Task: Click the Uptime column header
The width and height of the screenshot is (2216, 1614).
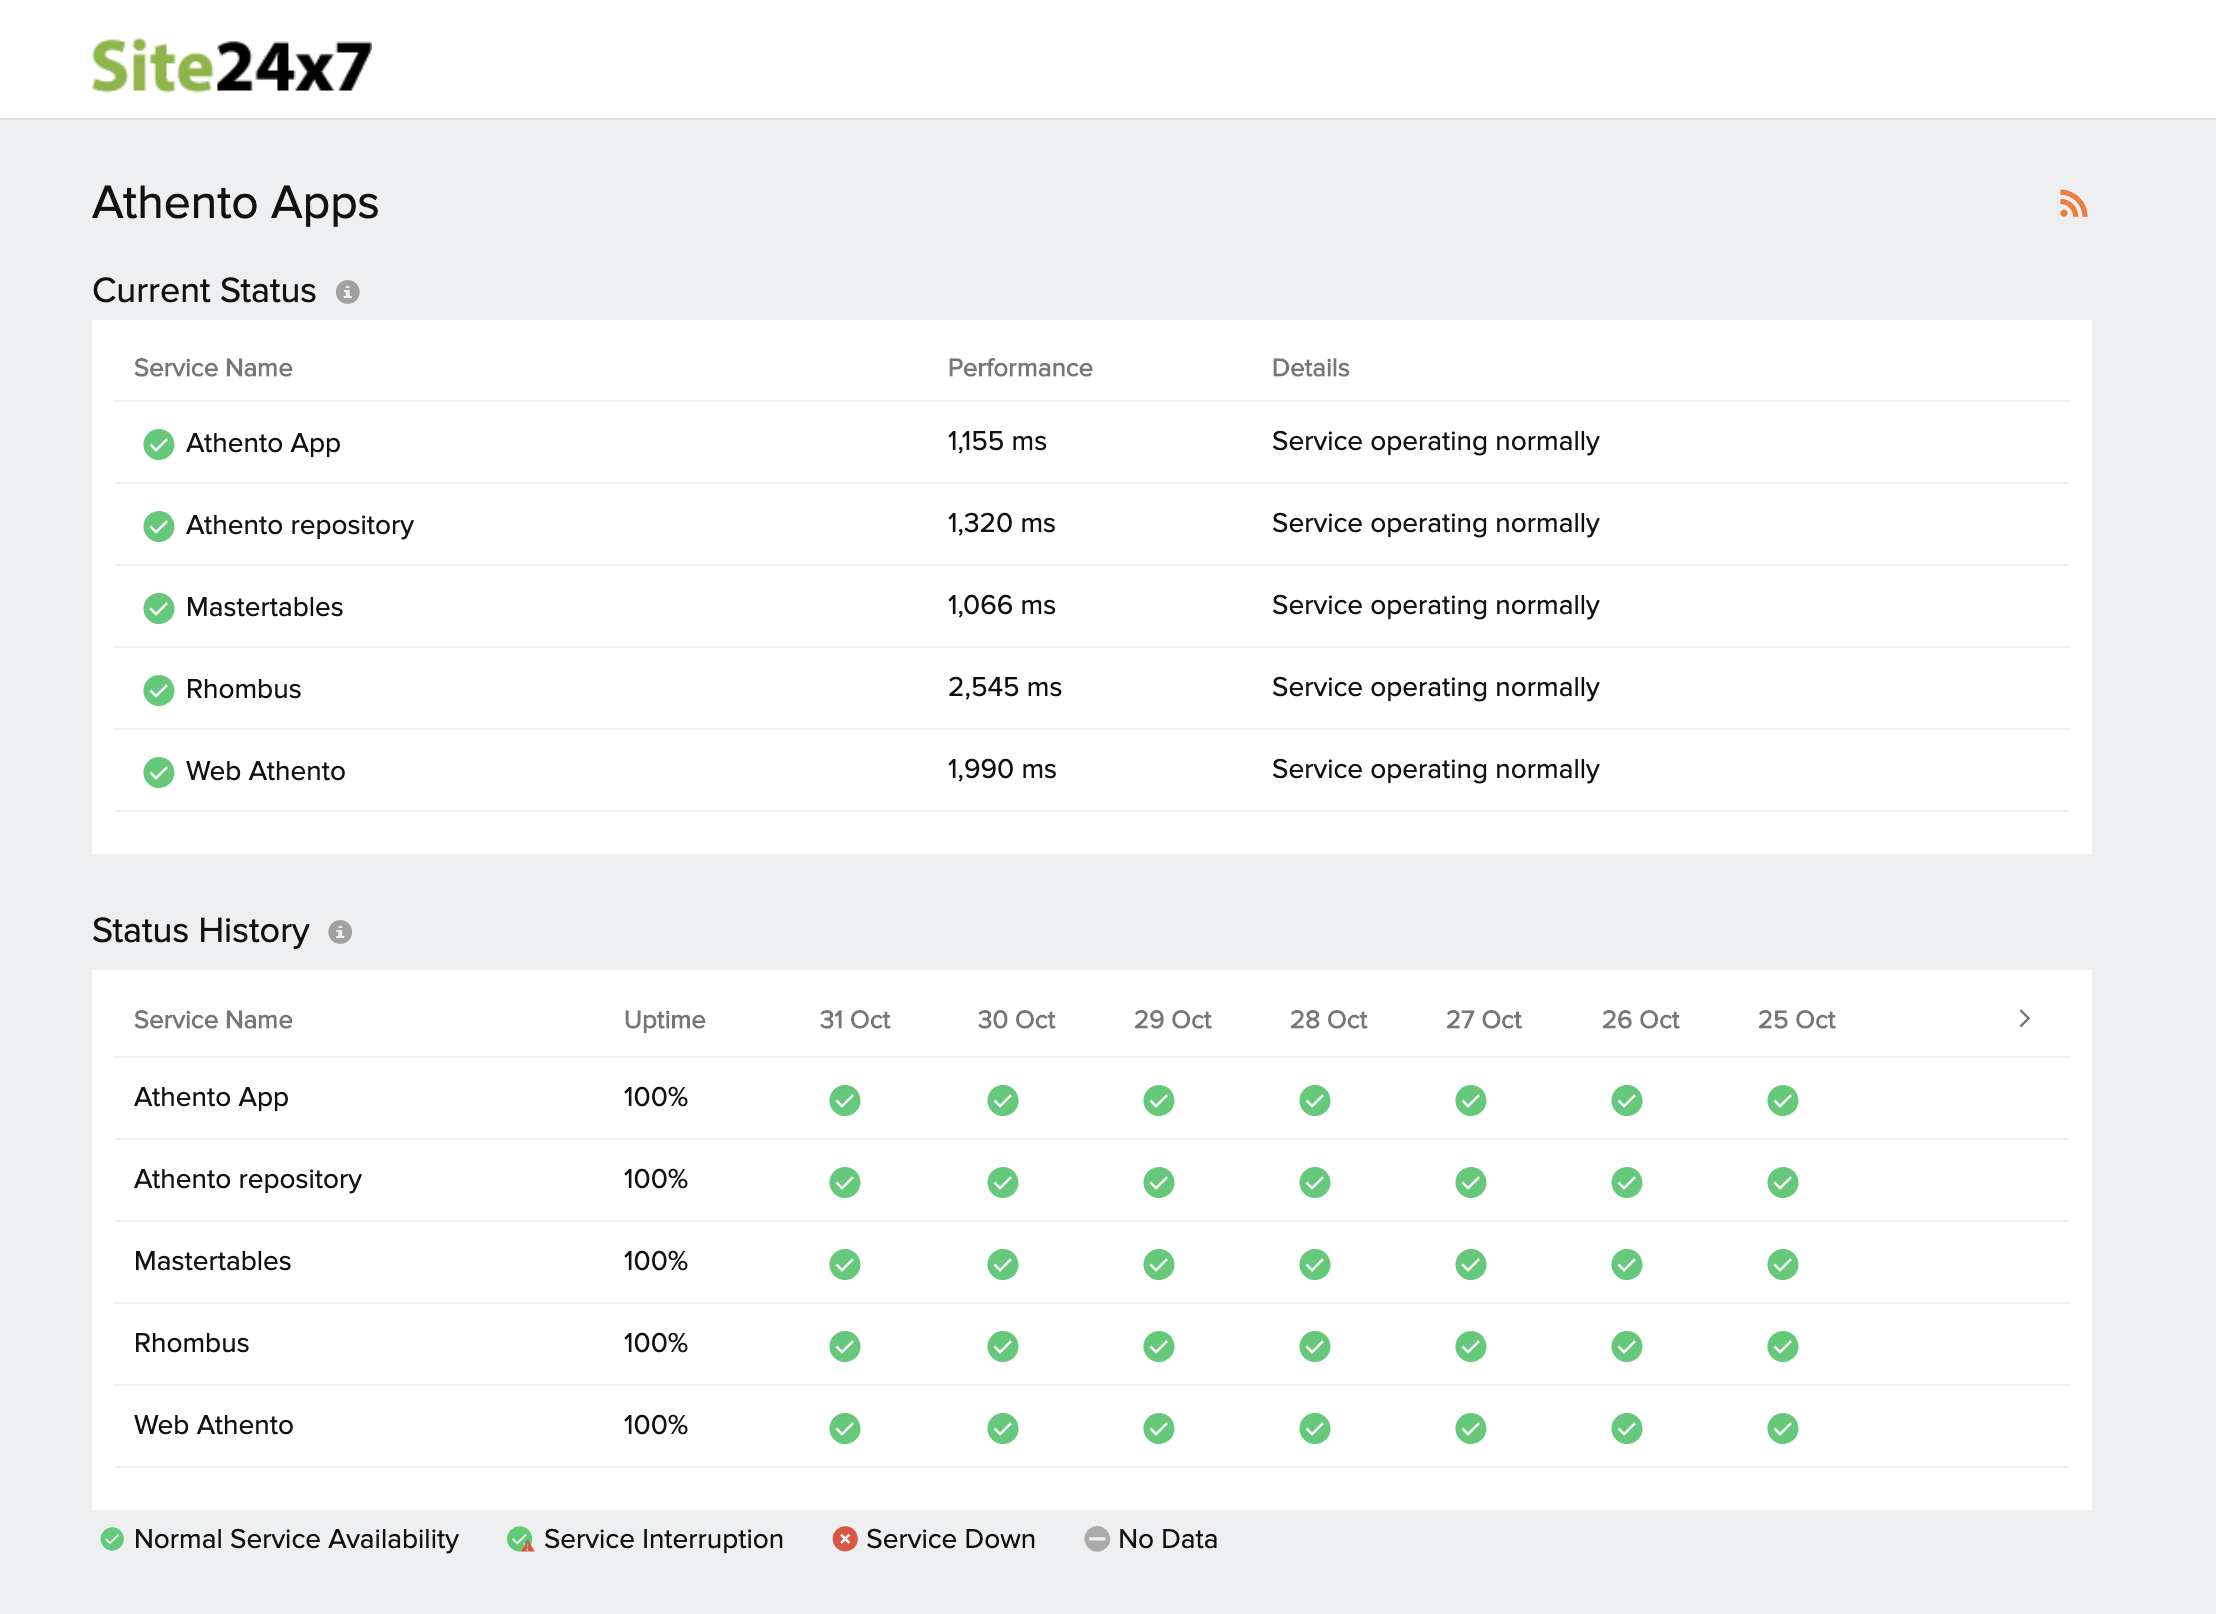Action: (x=664, y=1020)
